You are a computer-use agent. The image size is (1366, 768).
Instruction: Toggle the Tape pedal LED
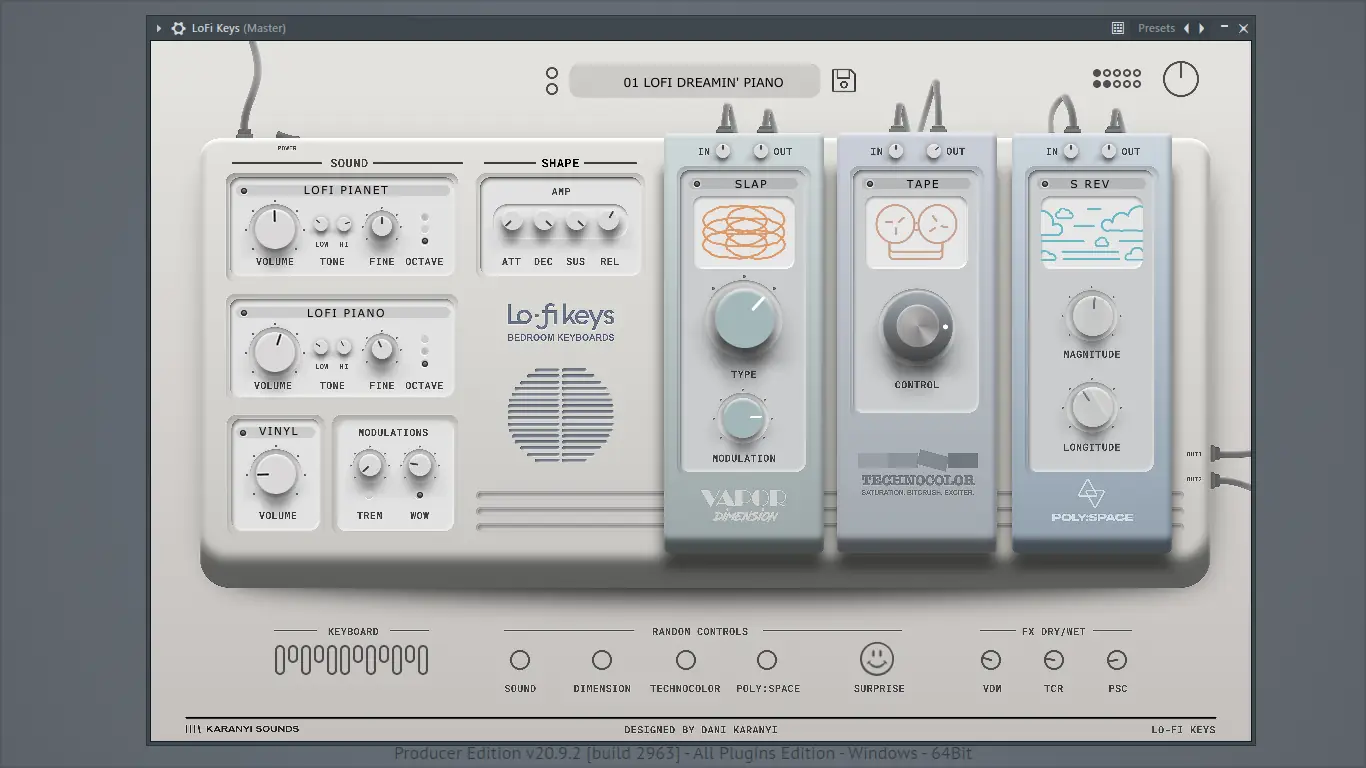click(870, 184)
